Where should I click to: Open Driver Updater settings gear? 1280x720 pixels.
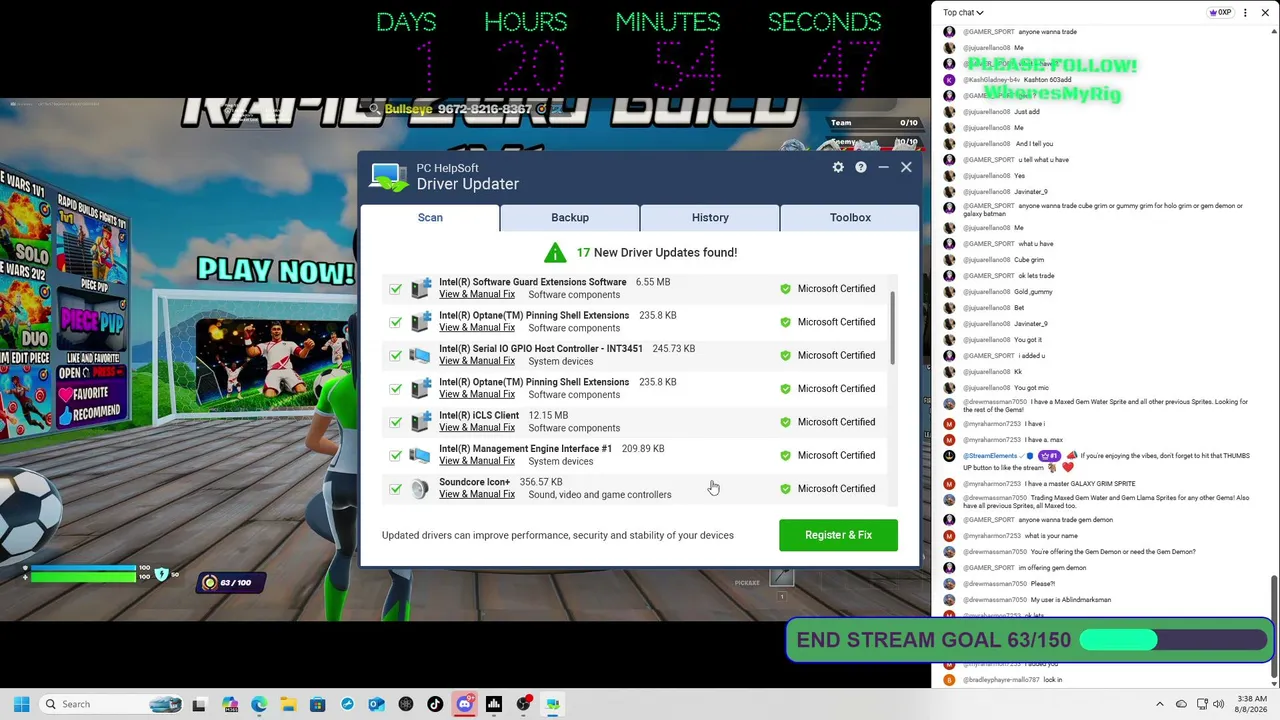tap(838, 167)
